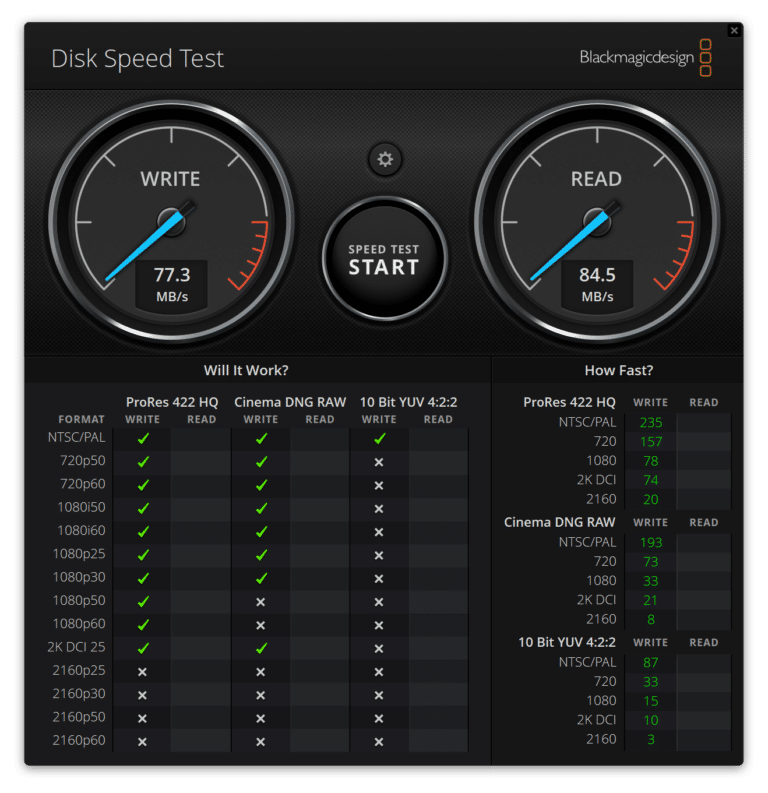The width and height of the screenshot is (768, 793).
Task: Click Cinema DNG RAW 1080i50 write checkmark
Action: click(x=261, y=508)
